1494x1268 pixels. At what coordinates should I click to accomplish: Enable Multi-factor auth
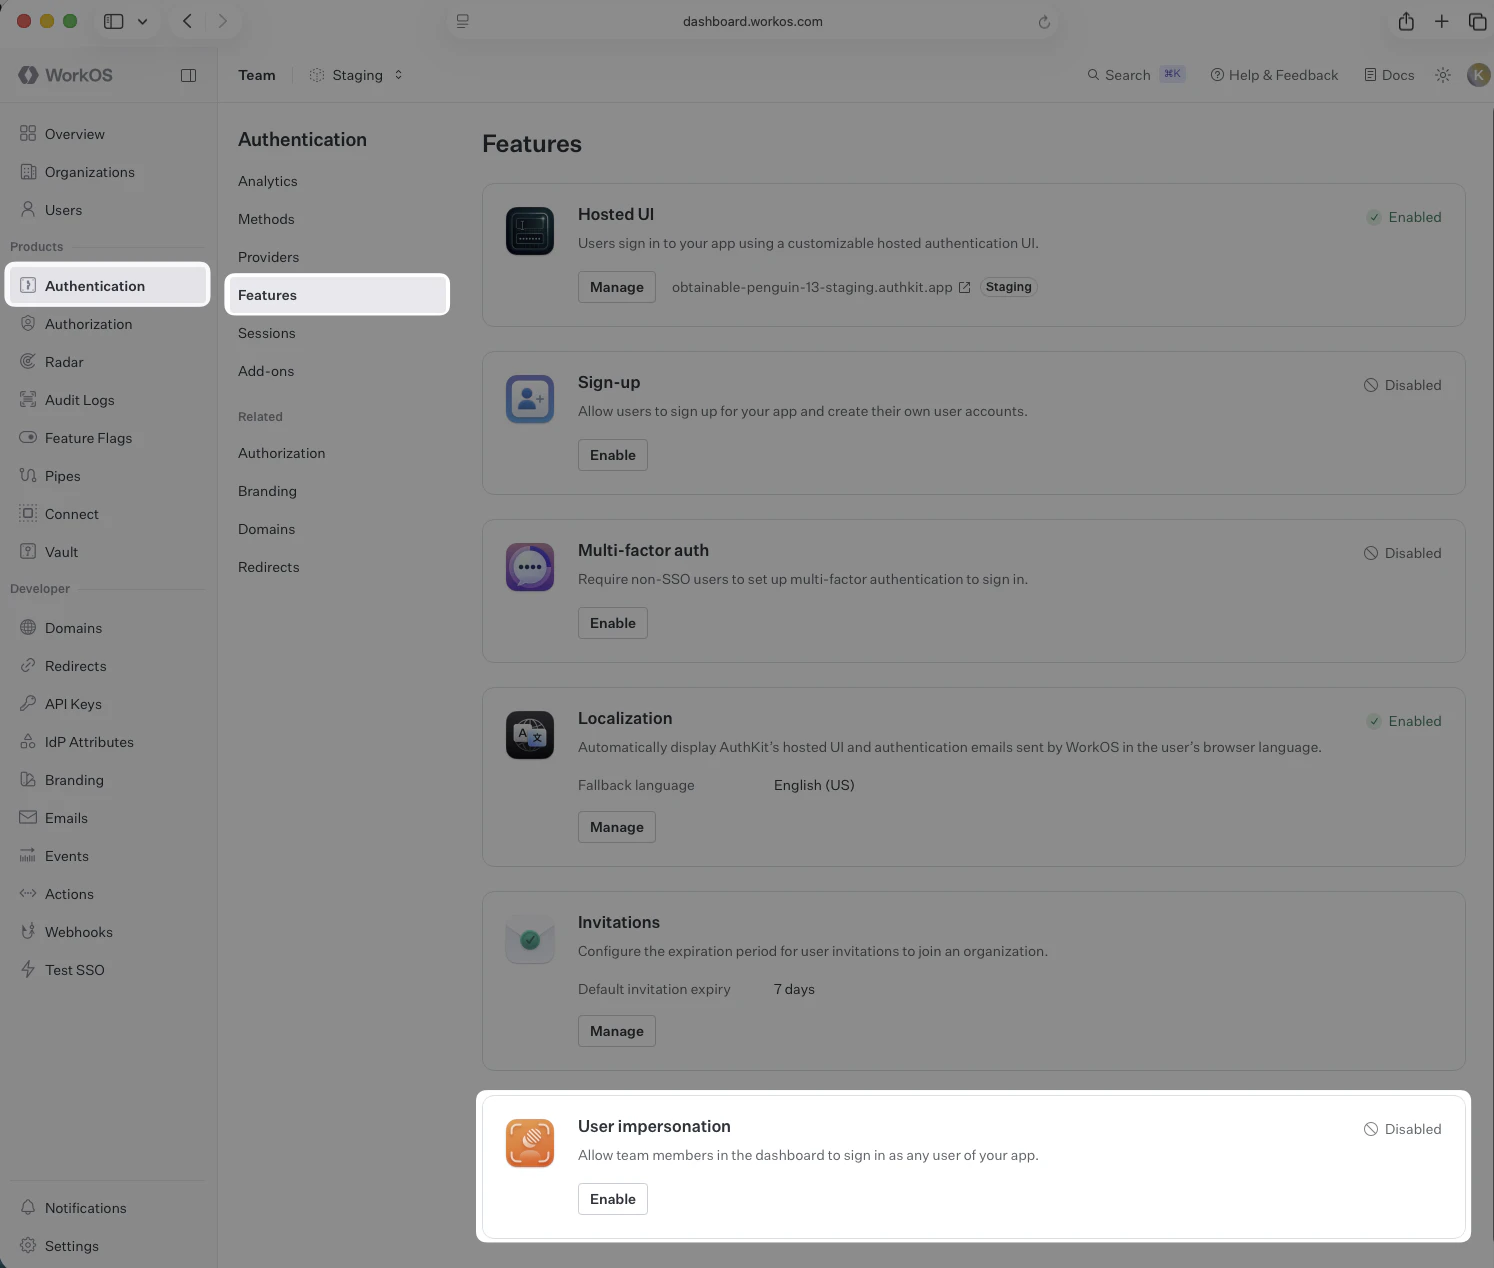click(x=613, y=623)
